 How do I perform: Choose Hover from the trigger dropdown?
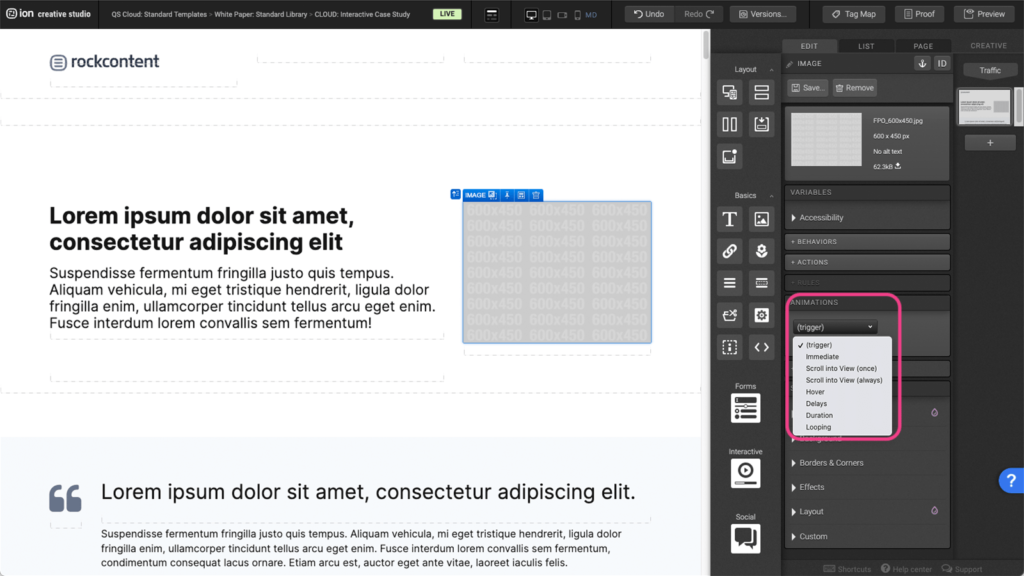pyautogui.click(x=815, y=392)
